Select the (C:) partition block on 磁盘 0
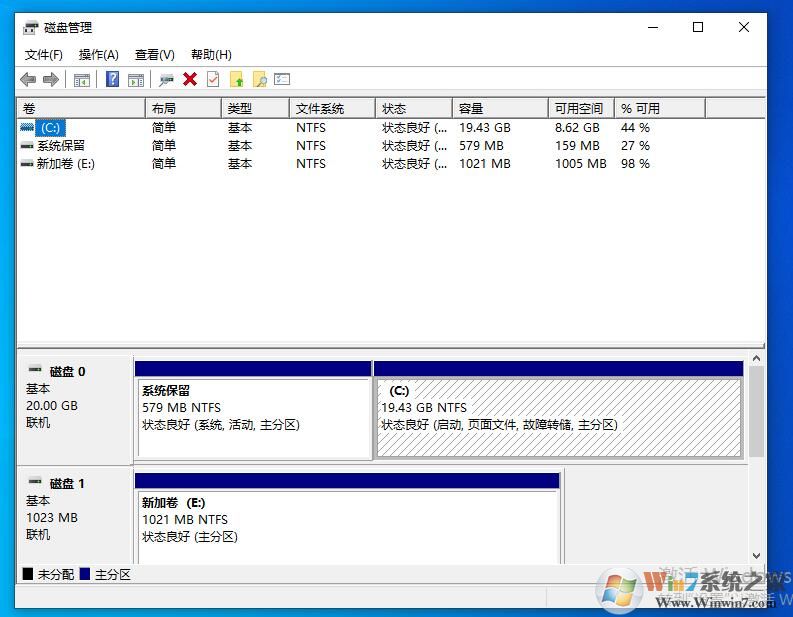The height and width of the screenshot is (617, 793). click(558, 418)
